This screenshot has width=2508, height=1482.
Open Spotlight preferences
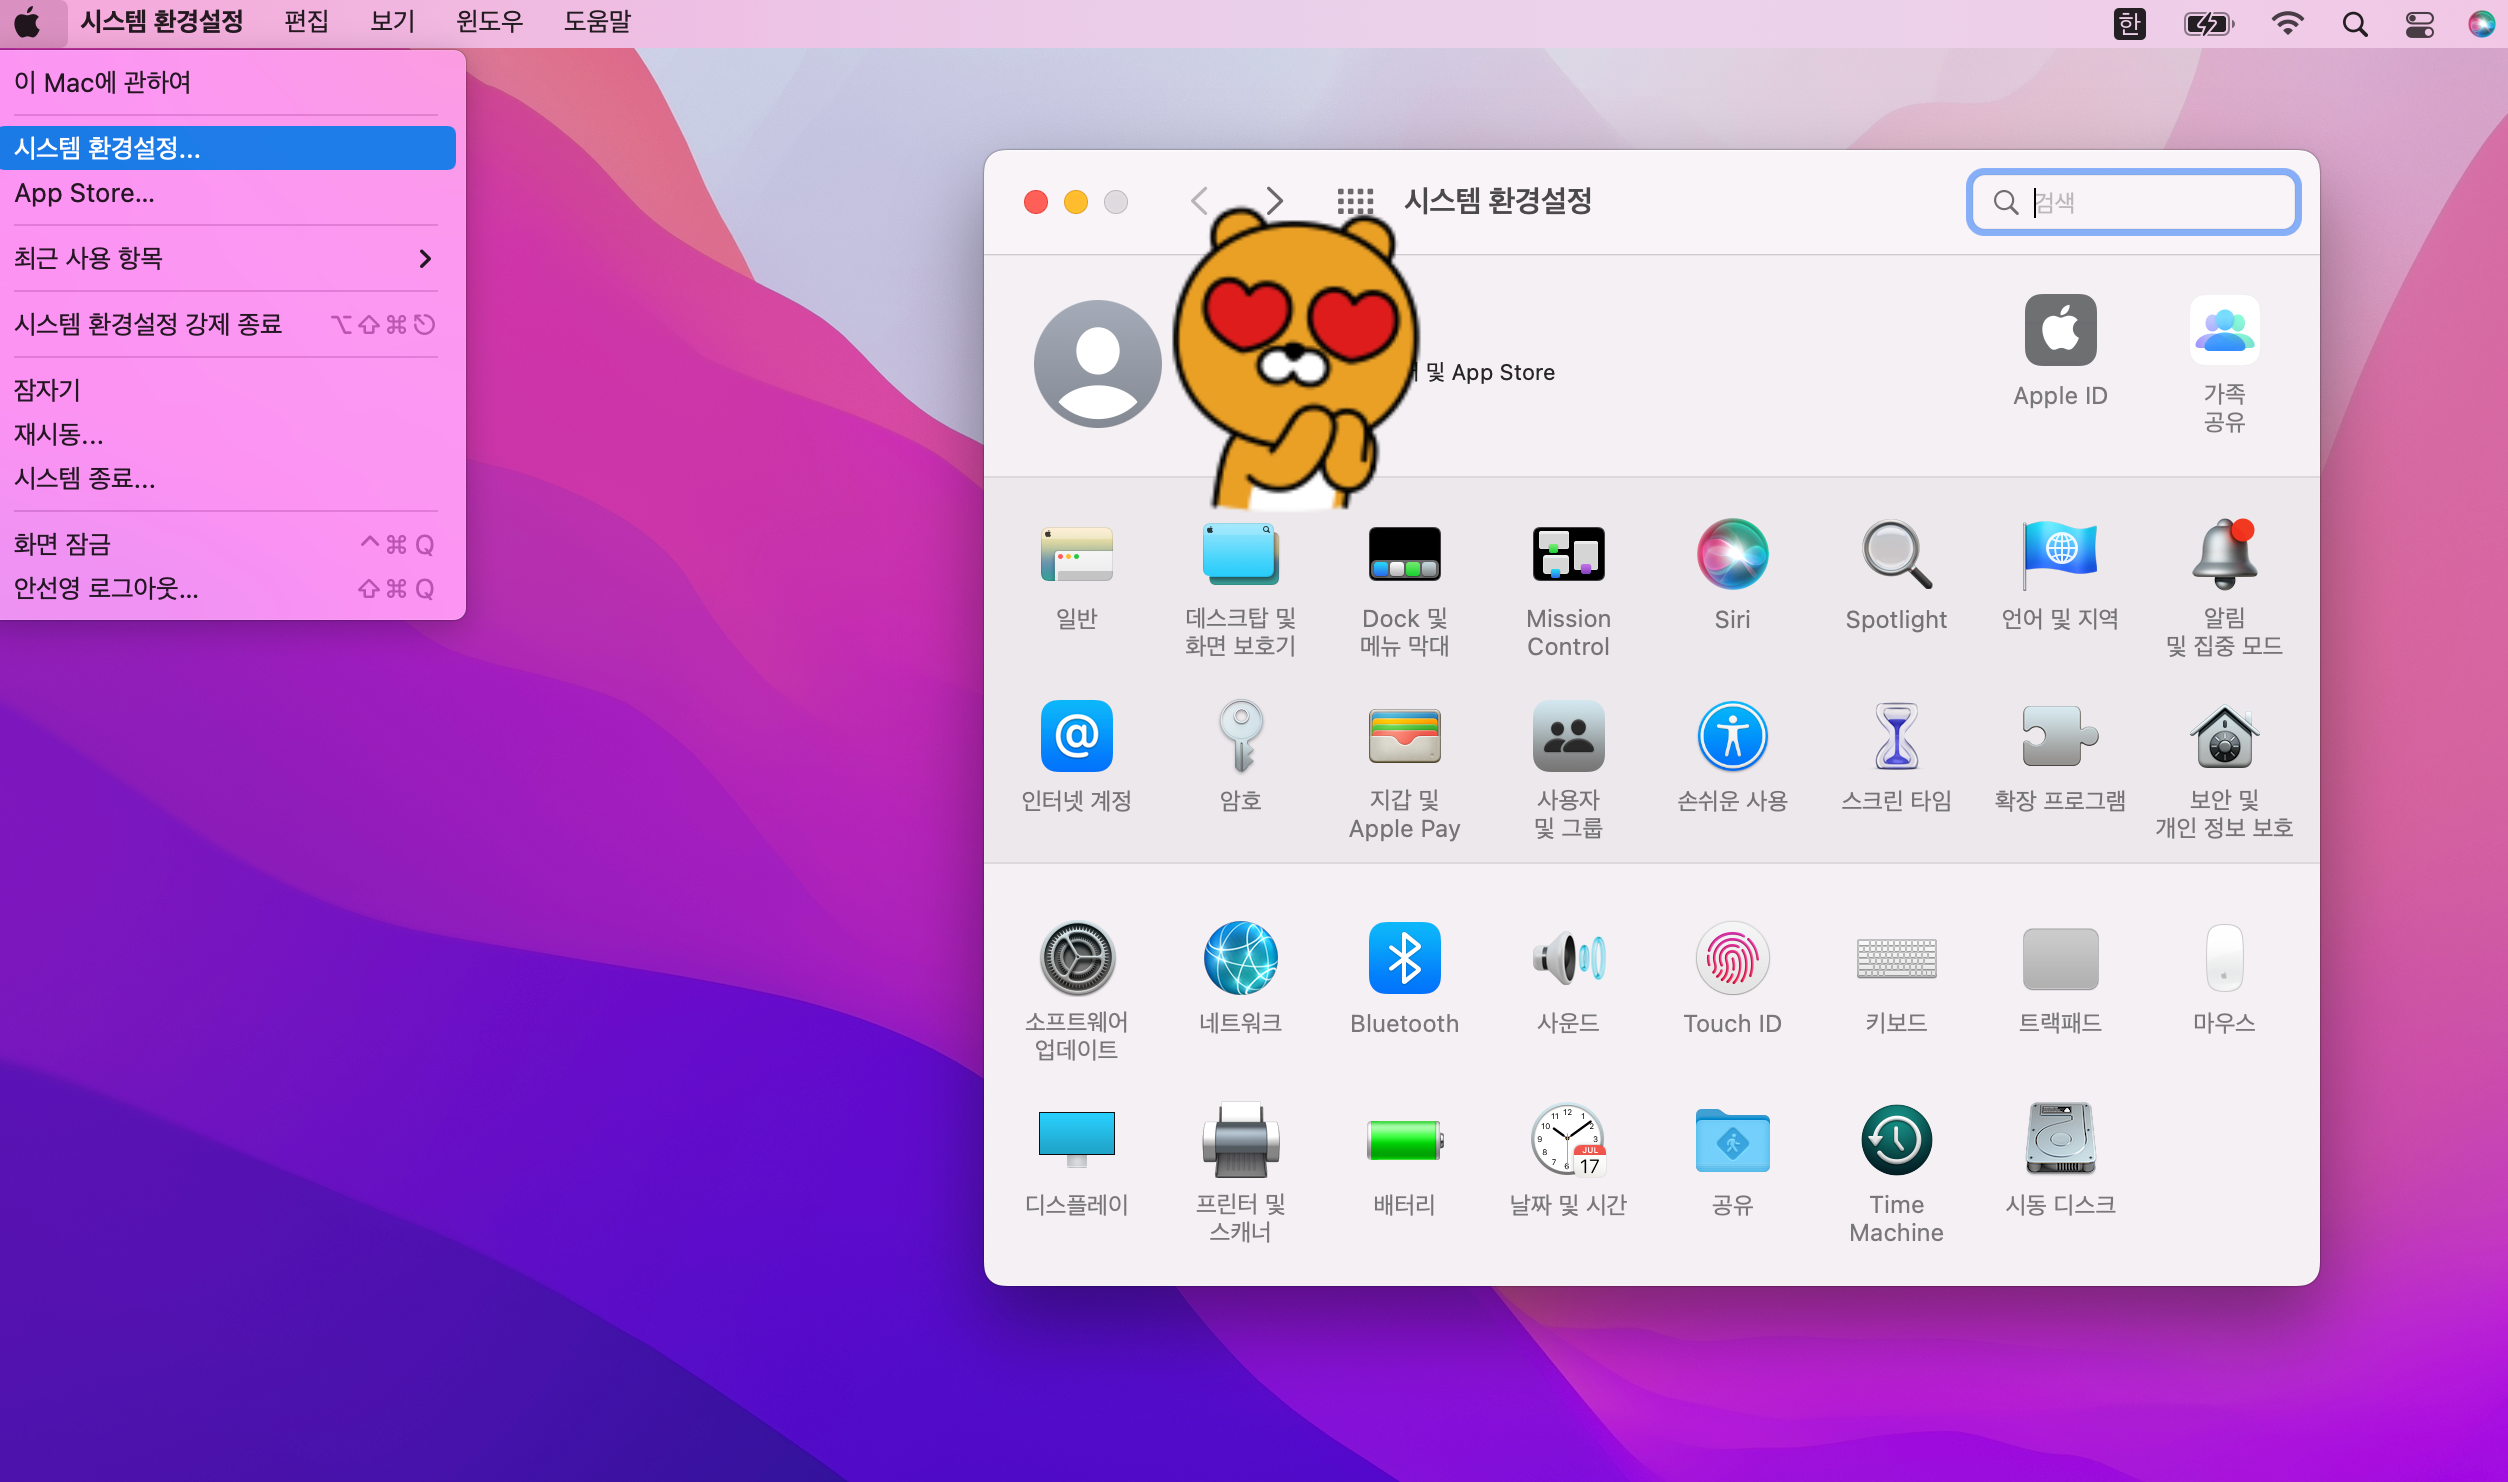click(1896, 575)
